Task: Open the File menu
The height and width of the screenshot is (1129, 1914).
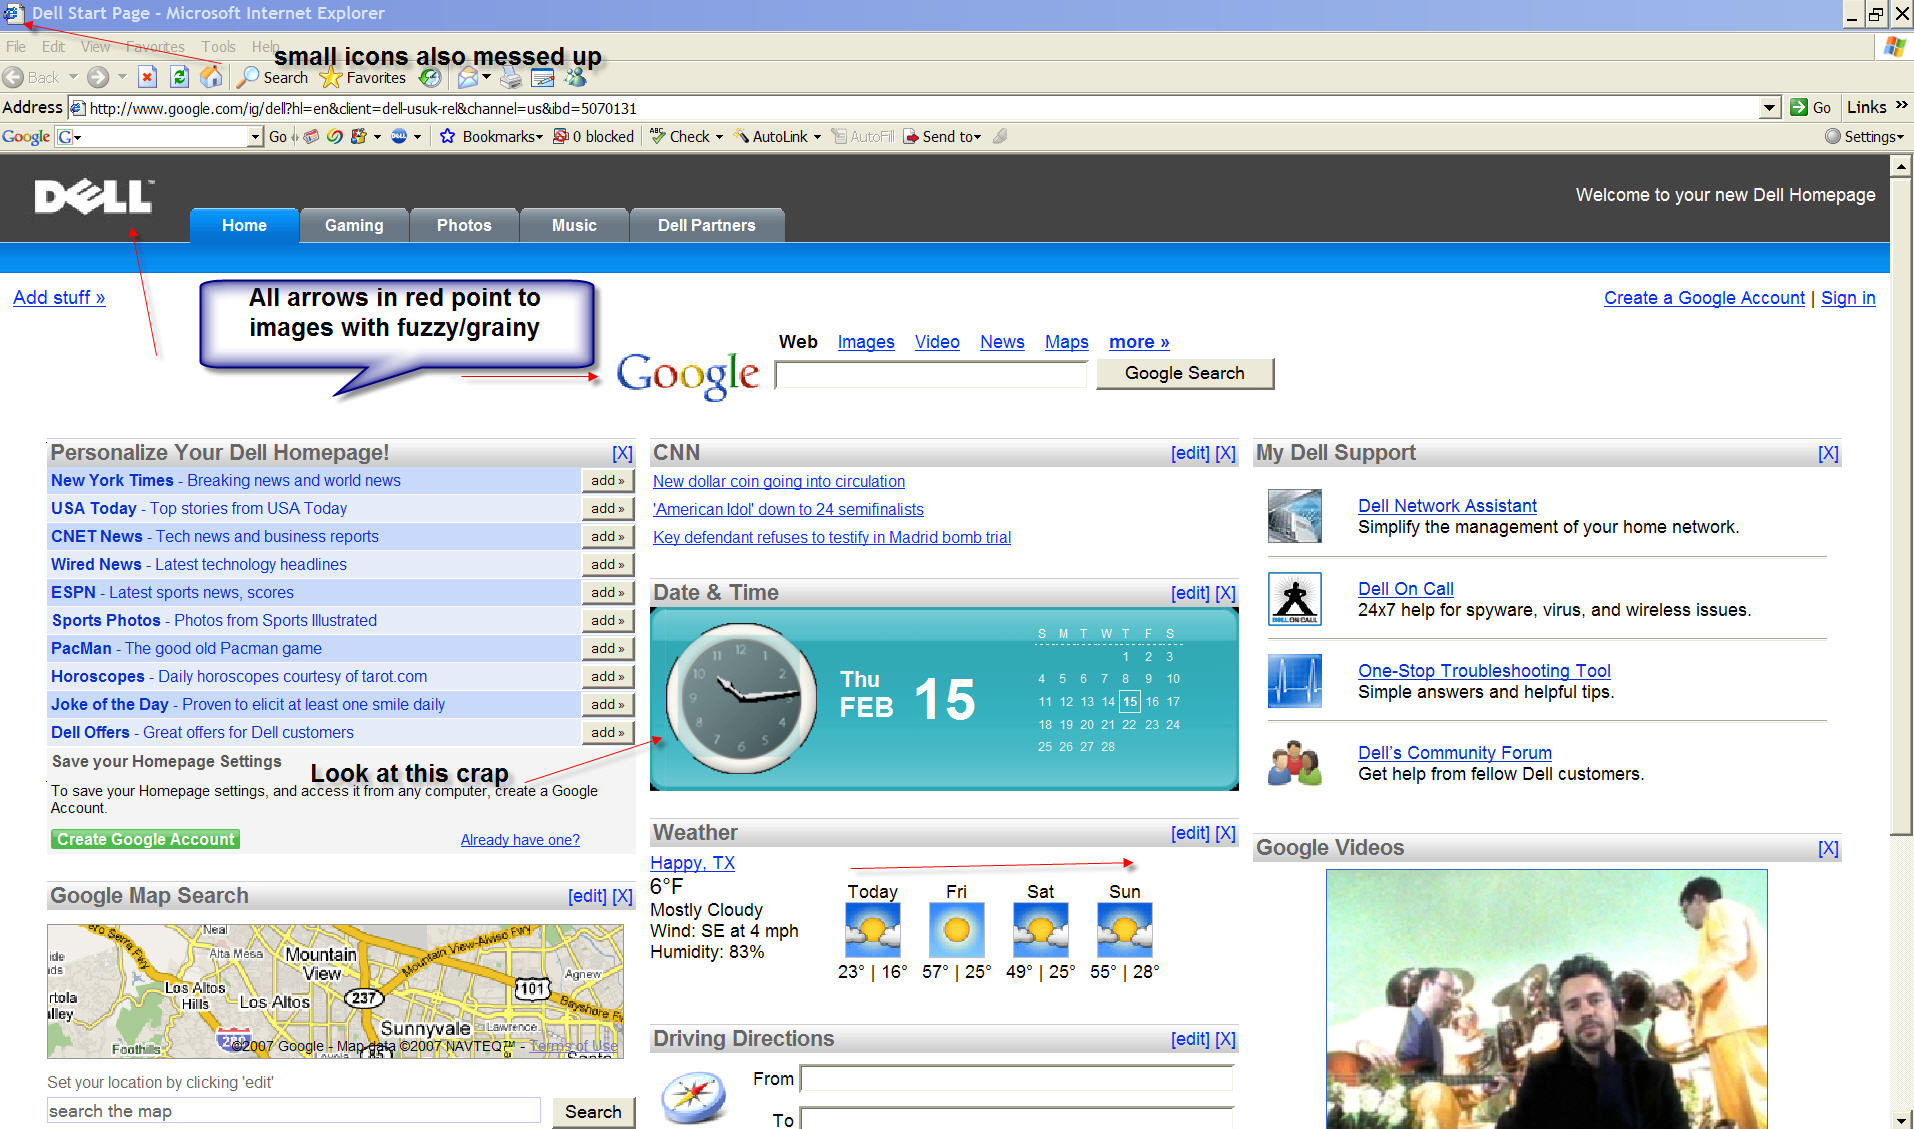Action: 16,46
